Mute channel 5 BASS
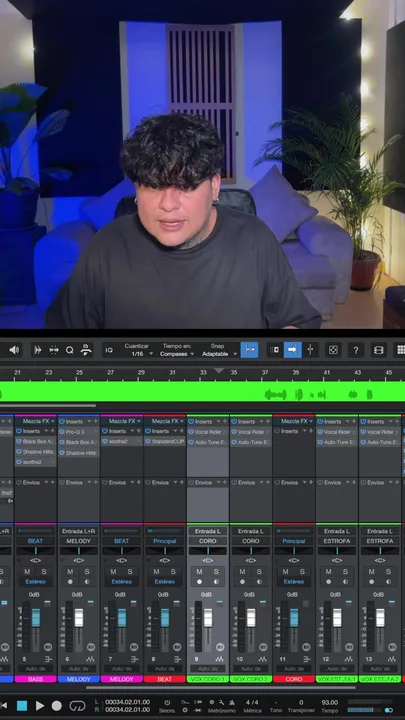This screenshot has width=405, height=720. coord(27,572)
